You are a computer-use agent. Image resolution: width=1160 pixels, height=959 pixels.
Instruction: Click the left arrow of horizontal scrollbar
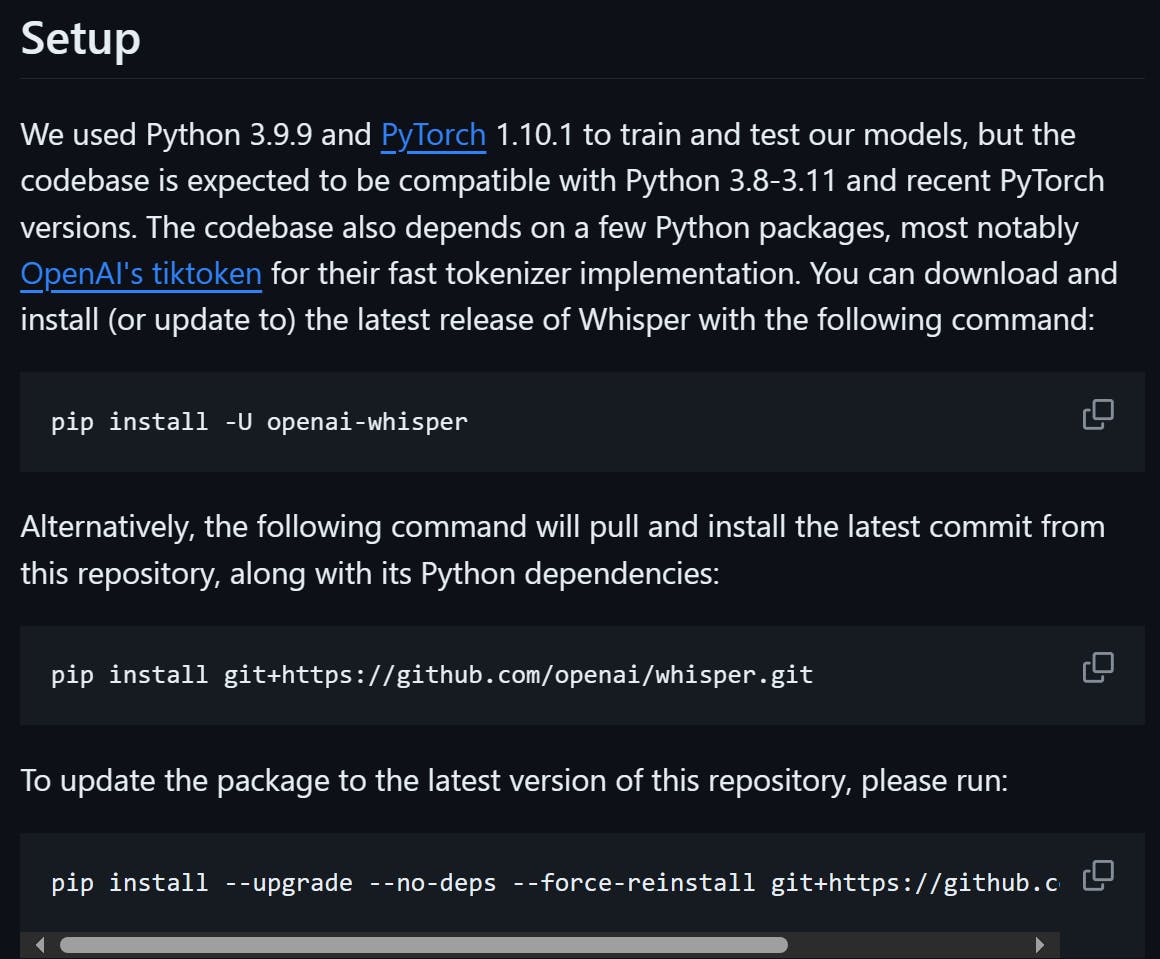tap(40, 945)
